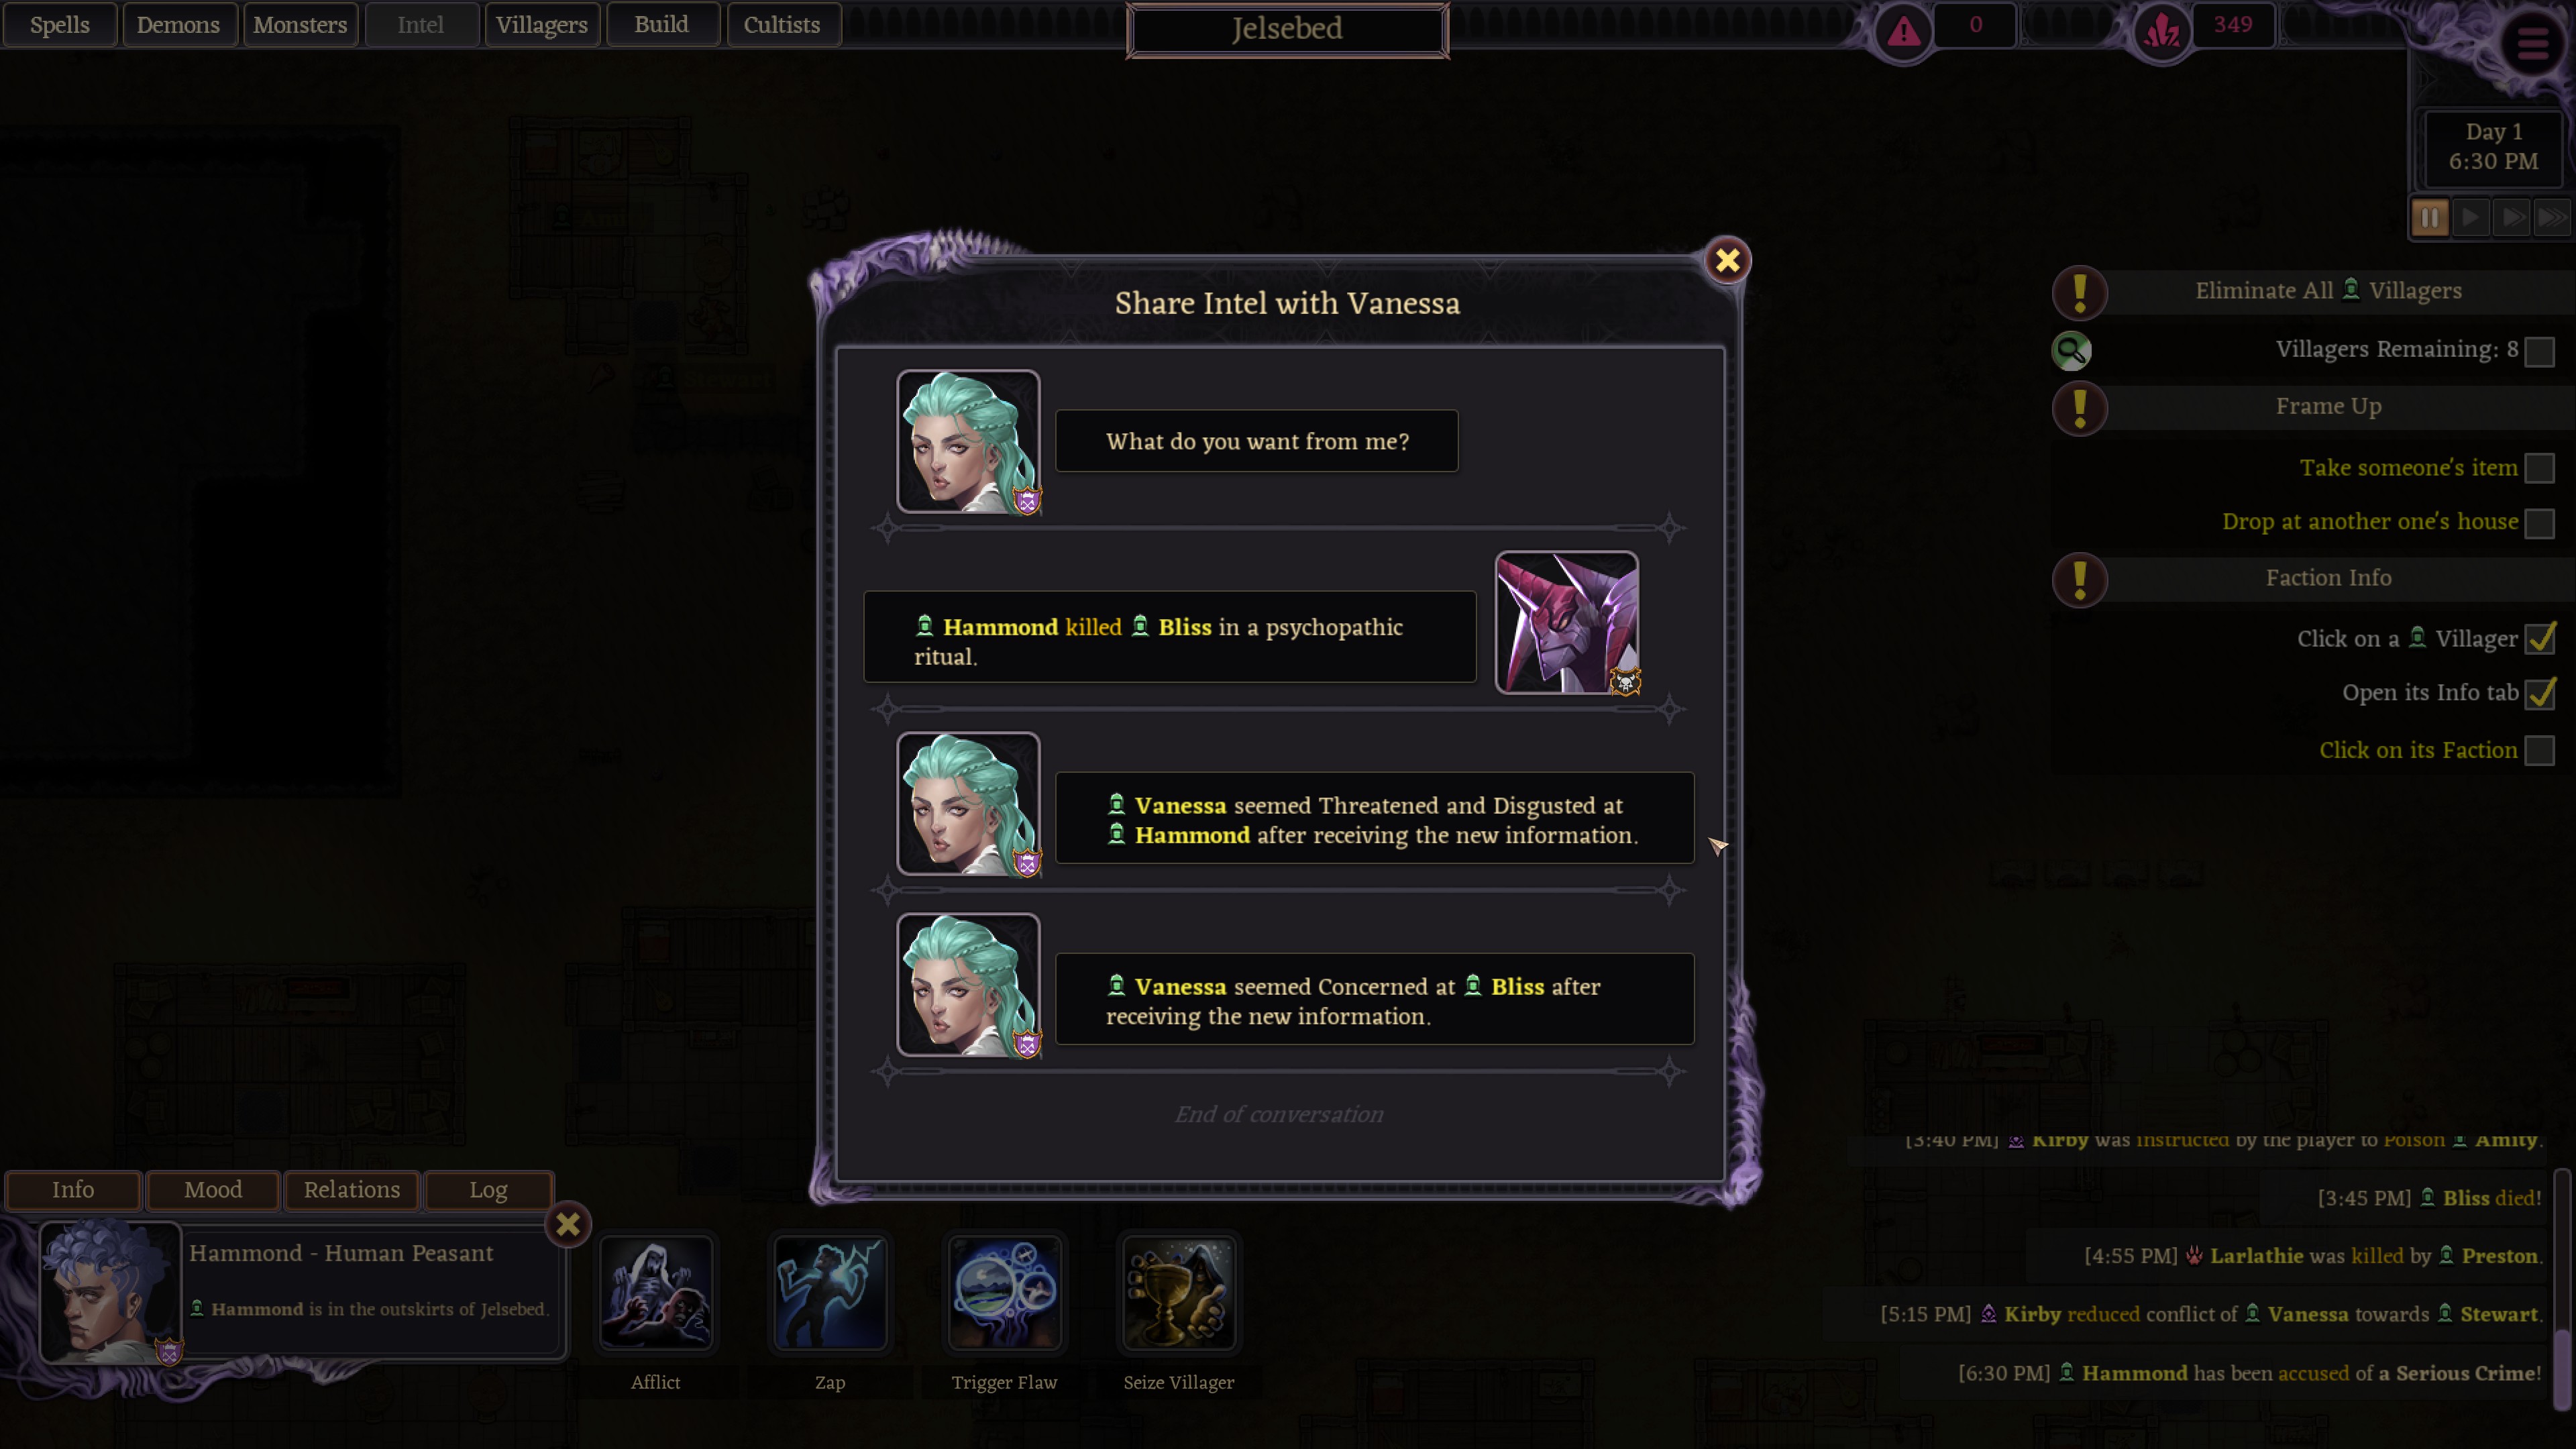The height and width of the screenshot is (1449, 2576).
Task: Cast the Afflict spell icon
Action: pyautogui.click(x=656, y=1293)
